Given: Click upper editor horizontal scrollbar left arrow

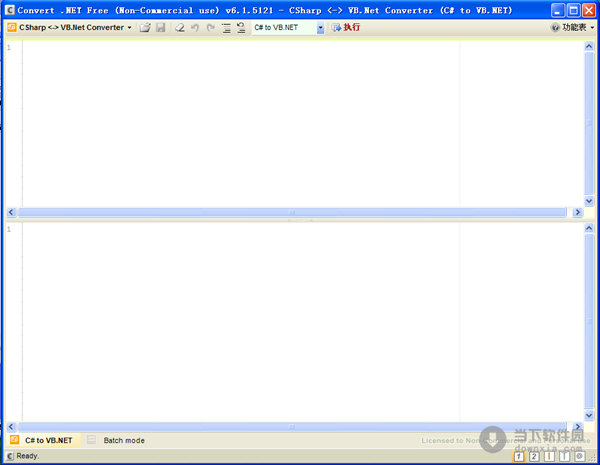Looking at the screenshot, I should pyautogui.click(x=11, y=212).
